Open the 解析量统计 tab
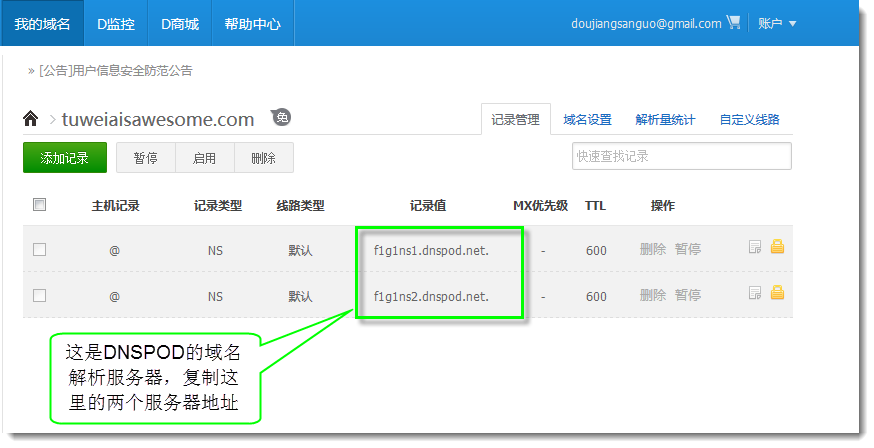Image resolution: width=874 pixels, height=448 pixels. (665, 119)
